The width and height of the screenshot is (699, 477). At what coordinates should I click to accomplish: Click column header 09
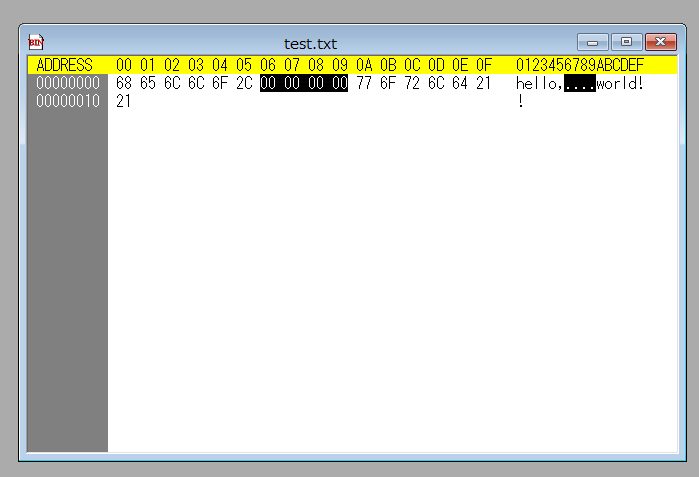(x=340, y=65)
